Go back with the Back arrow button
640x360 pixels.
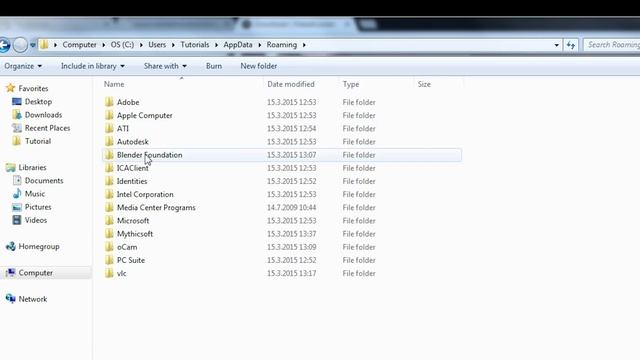coord(4,44)
